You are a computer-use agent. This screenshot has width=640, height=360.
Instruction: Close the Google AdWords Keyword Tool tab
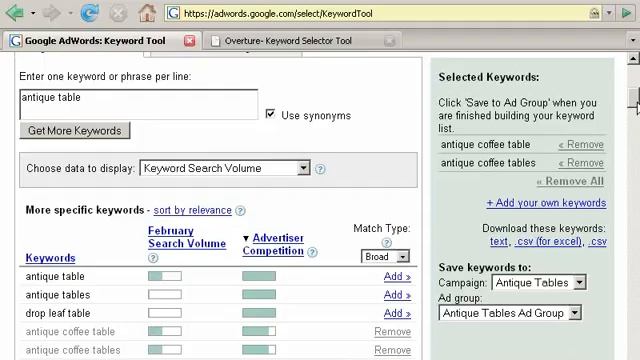[x=189, y=41]
